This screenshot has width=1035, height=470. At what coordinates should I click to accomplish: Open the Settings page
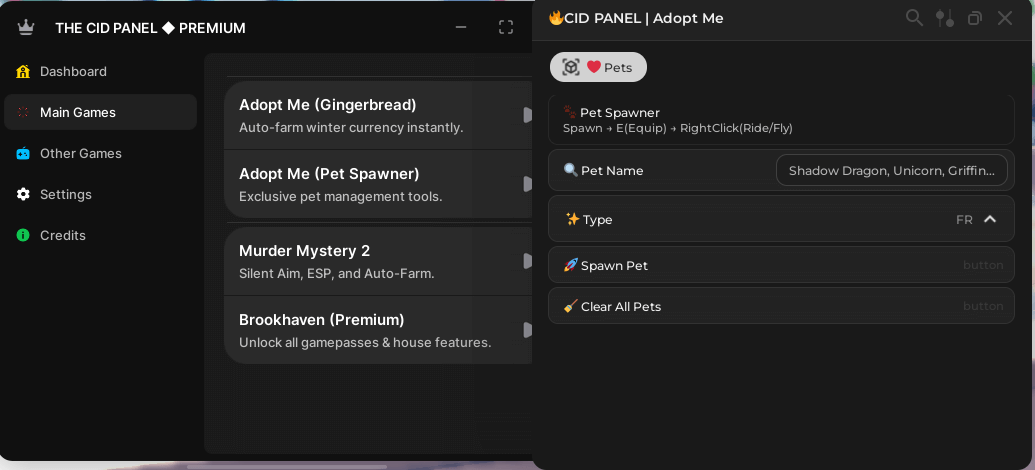(100, 194)
